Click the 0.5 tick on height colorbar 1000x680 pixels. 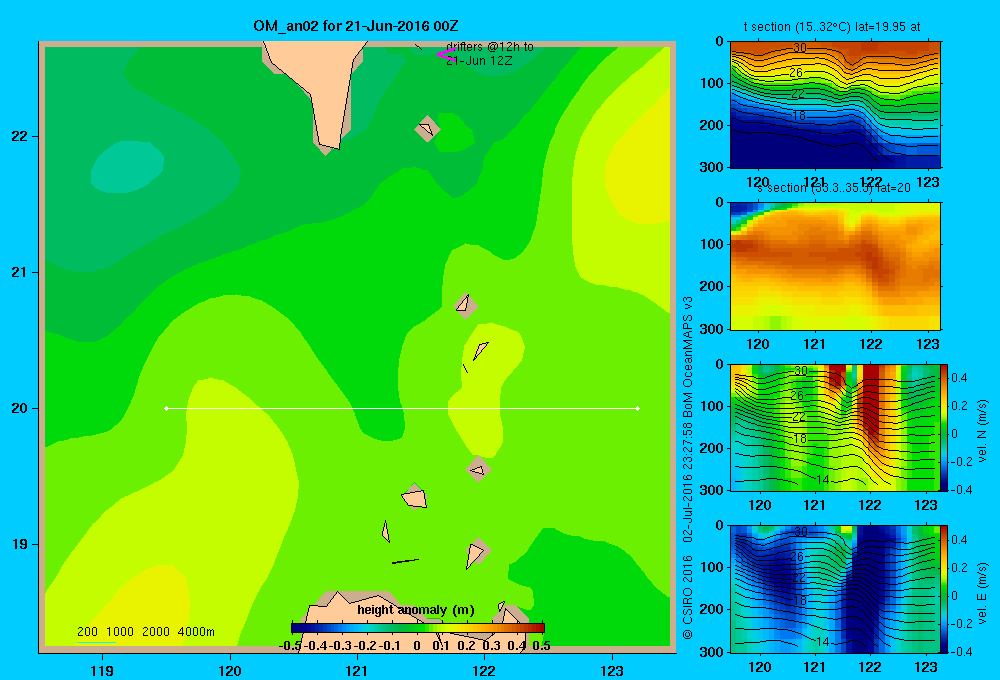pos(541,646)
